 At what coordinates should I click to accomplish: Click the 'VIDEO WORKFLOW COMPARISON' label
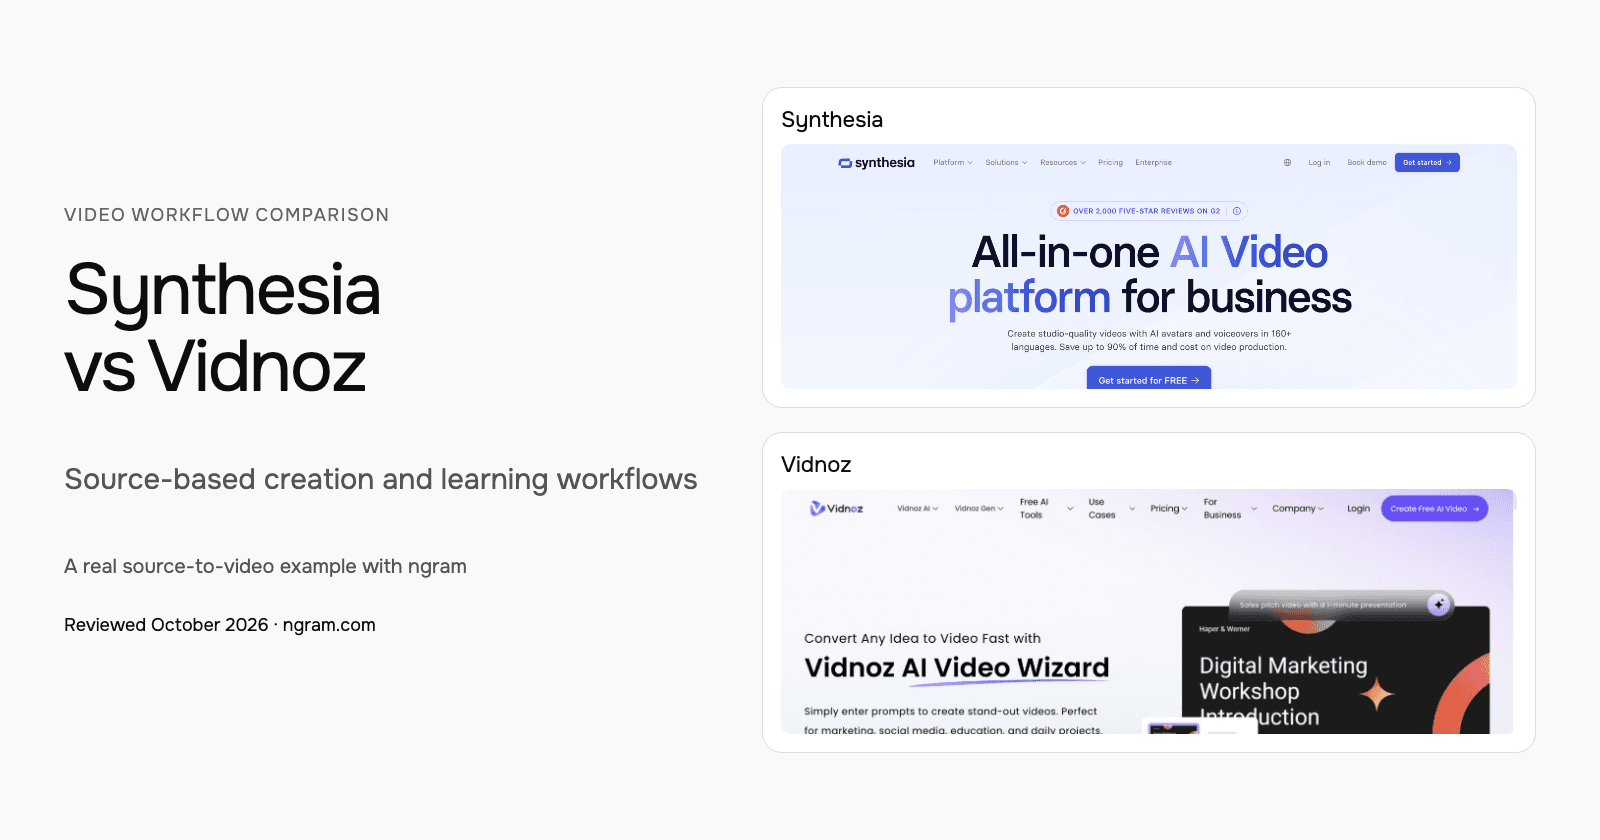226,215
